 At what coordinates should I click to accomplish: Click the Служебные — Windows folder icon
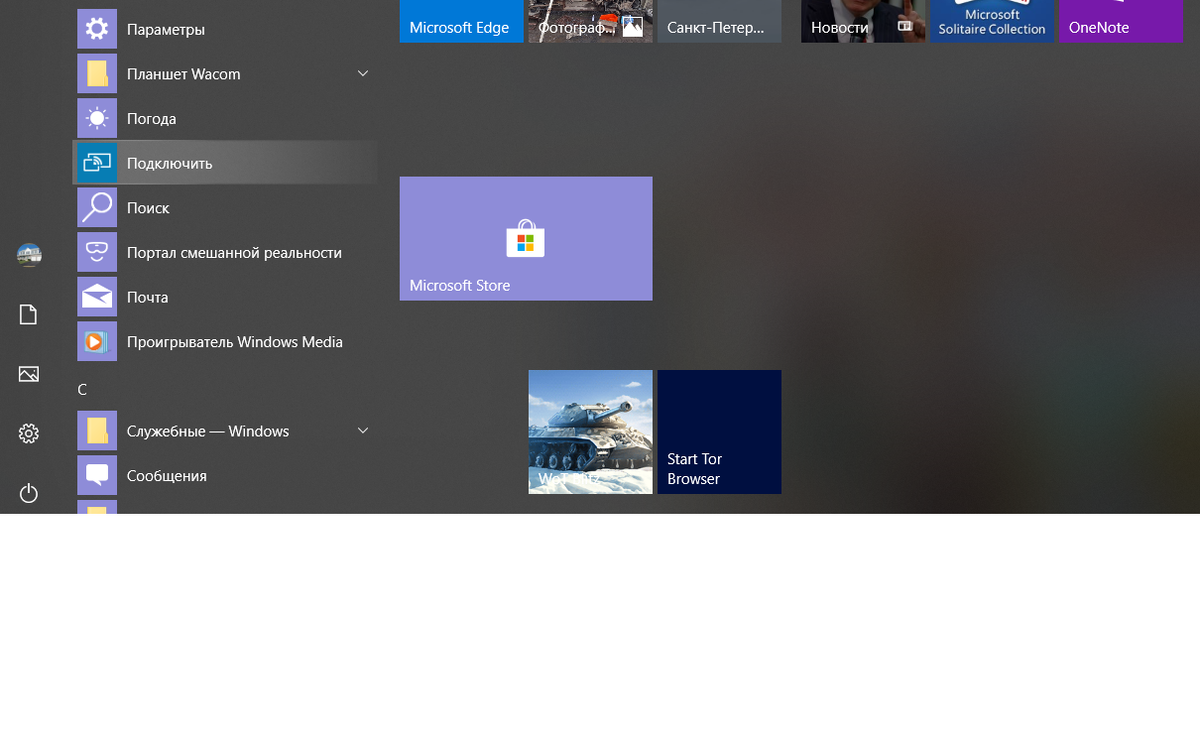coord(97,431)
